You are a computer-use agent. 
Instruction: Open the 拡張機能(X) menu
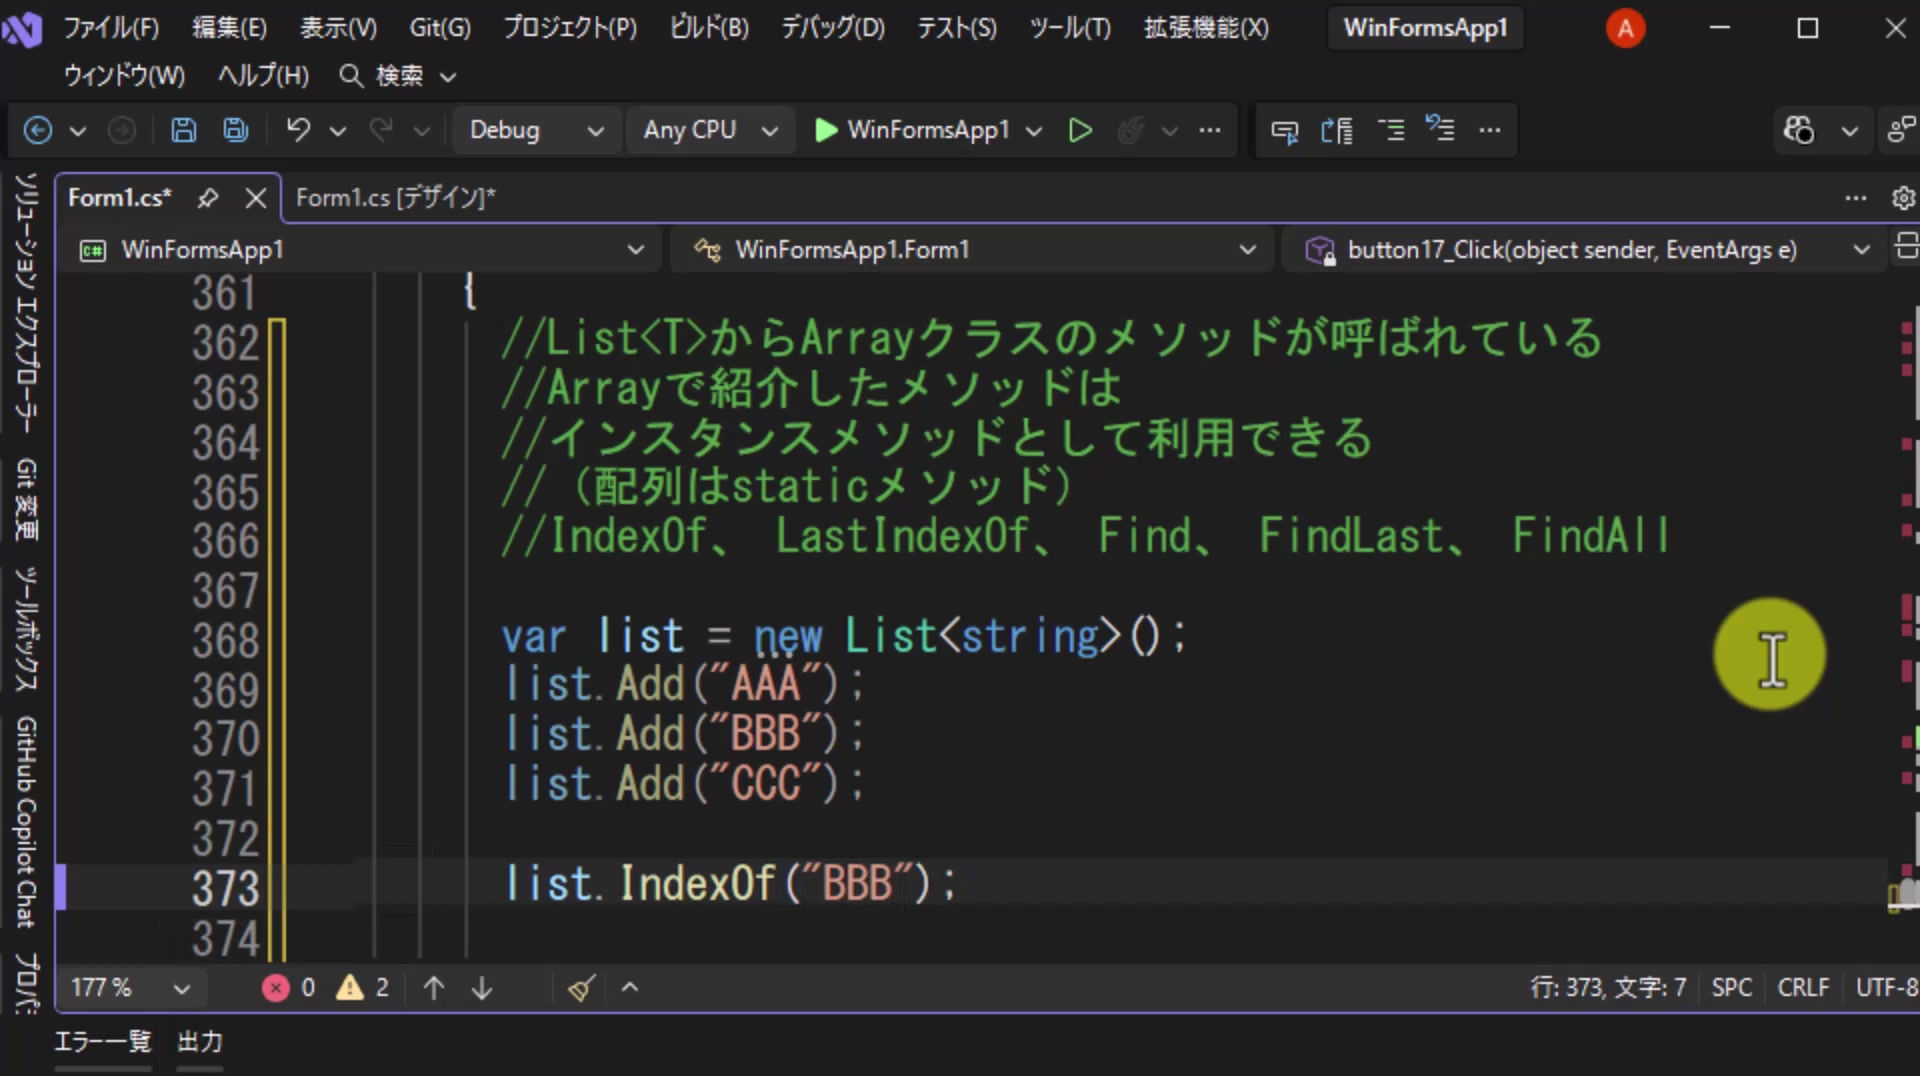point(1207,28)
